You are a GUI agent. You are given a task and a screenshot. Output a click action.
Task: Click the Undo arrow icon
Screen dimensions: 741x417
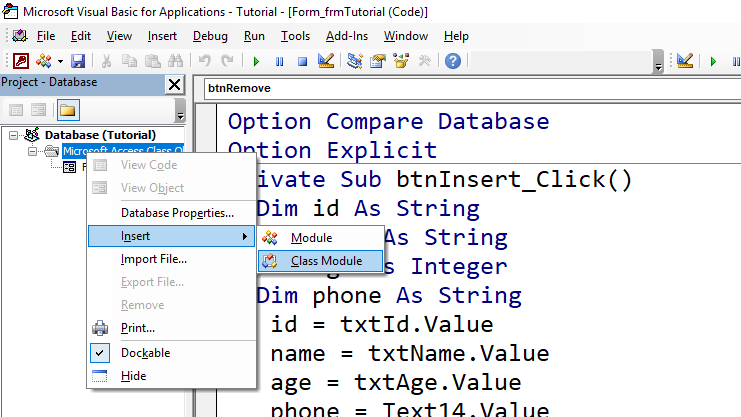coord(204,61)
